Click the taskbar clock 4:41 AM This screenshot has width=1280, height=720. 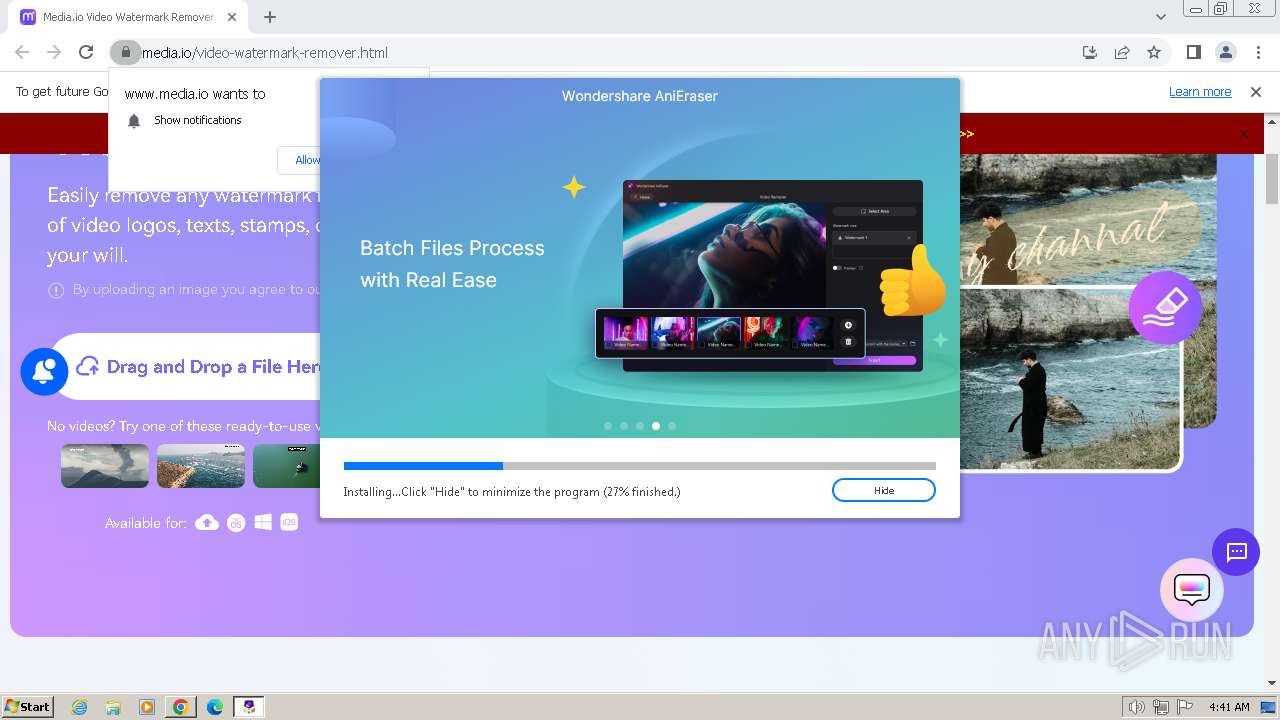[x=1229, y=707]
